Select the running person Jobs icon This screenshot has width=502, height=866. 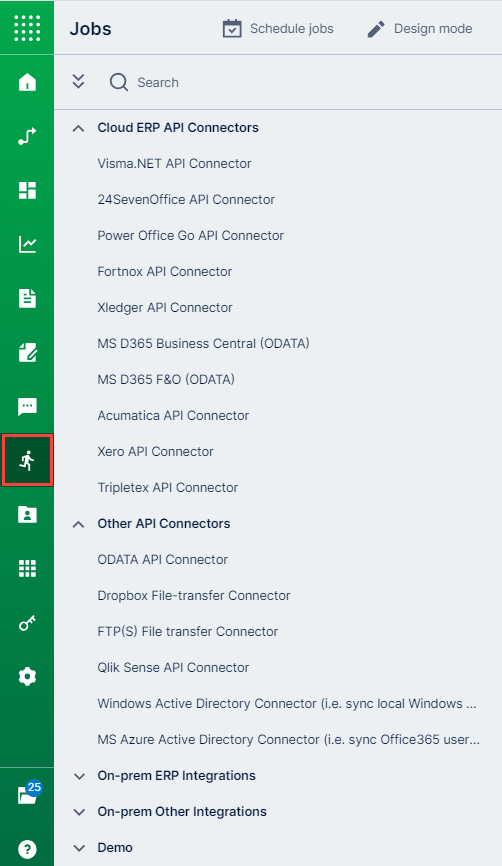[27, 460]
